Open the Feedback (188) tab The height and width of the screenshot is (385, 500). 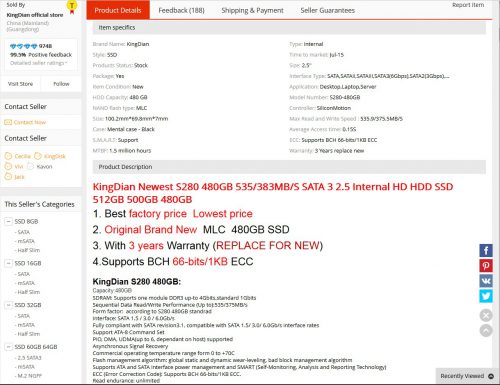pyautogui.click(x=181, y=10)
